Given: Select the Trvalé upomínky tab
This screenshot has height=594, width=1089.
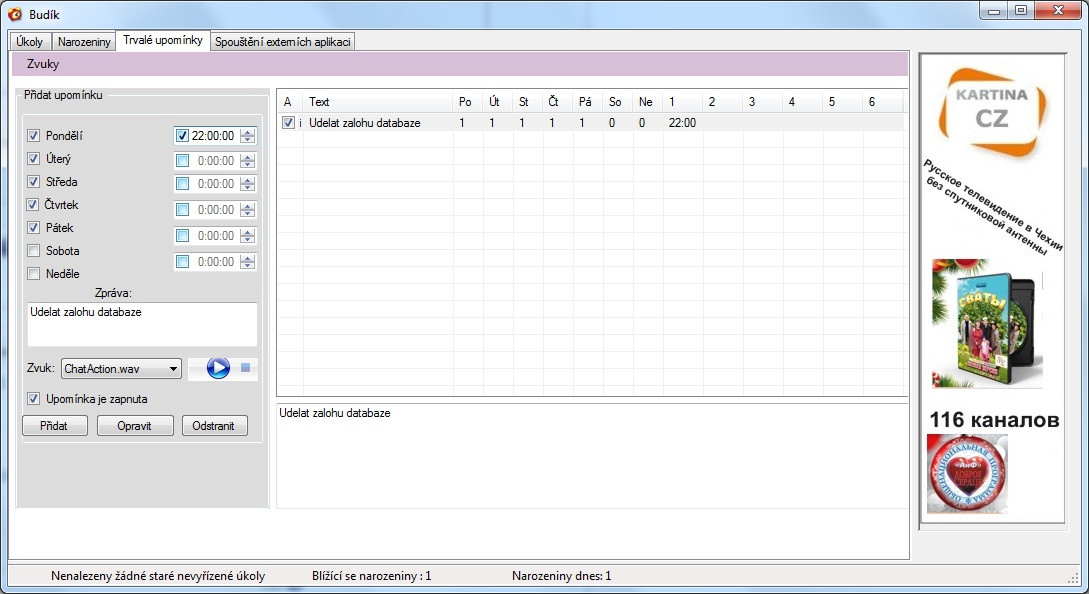Looking at the screenshot, I should pyautogui.click(x=163, y=40).
